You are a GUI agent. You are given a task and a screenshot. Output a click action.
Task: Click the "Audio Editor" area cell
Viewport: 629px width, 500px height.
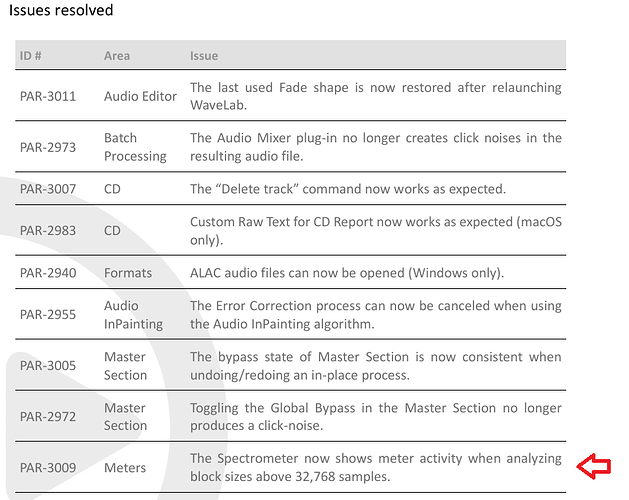coord(140,96)
